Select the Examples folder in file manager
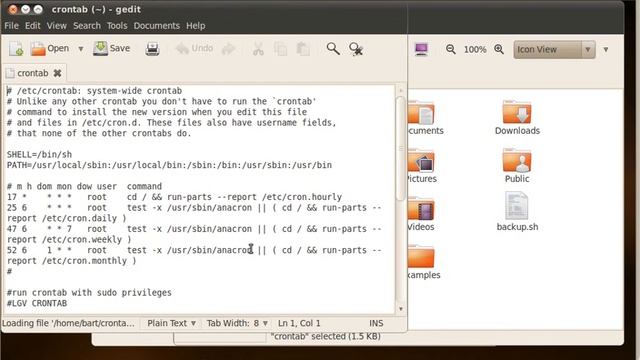The height and width of the screenshot is (360, 640). click(x=424, y=262)
